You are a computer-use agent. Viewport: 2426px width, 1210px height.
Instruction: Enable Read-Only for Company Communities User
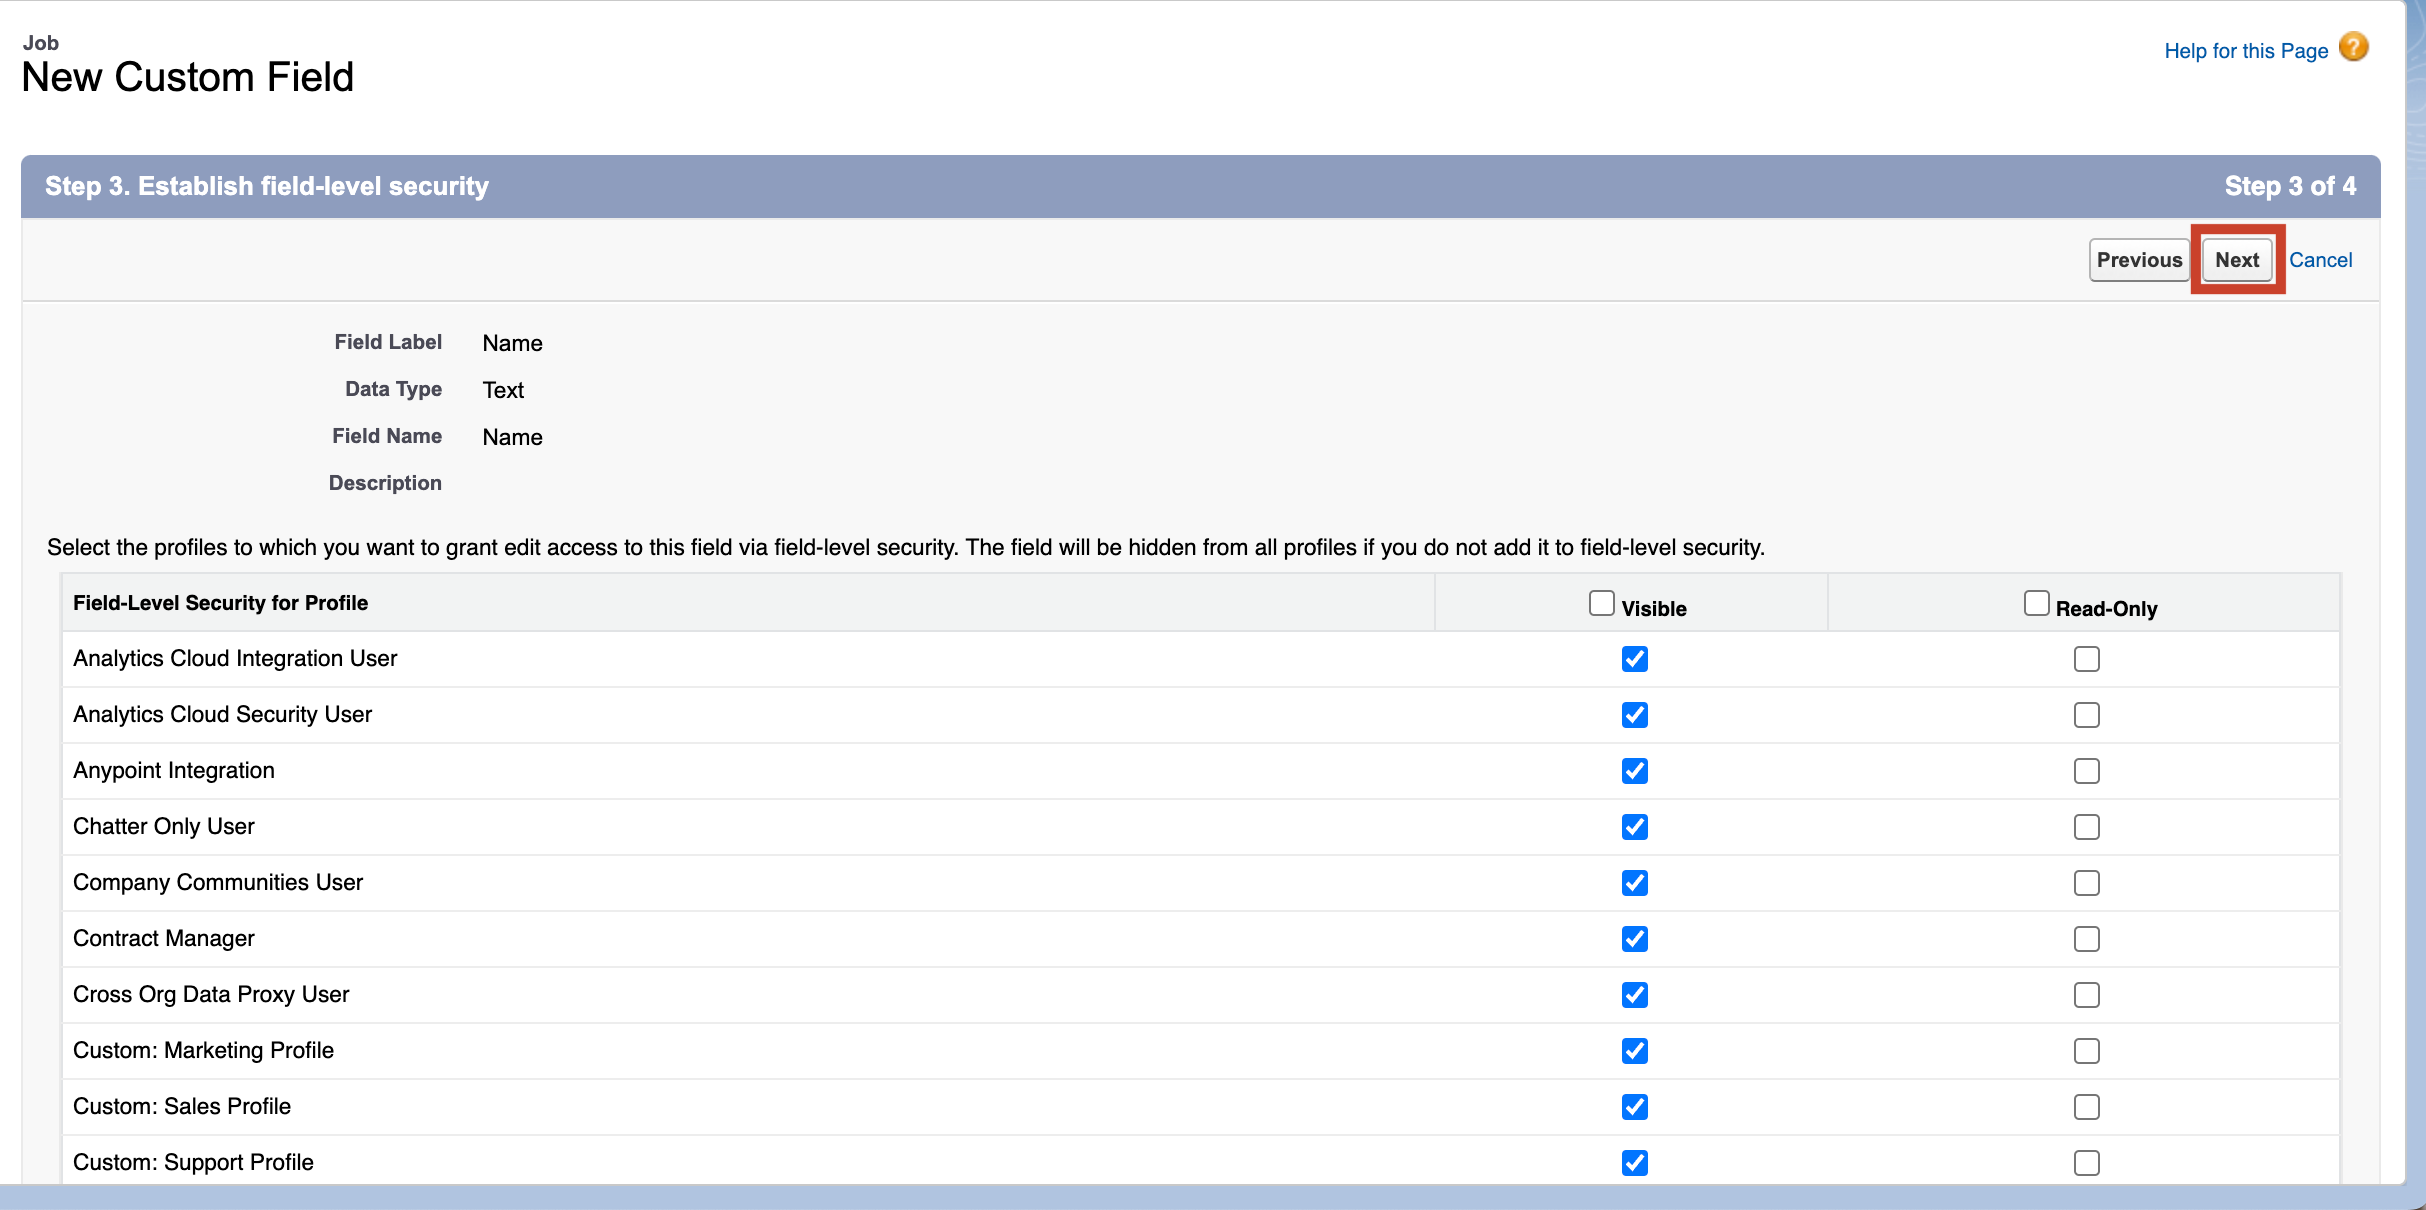pyautogui.click(x=2087, y=883)
